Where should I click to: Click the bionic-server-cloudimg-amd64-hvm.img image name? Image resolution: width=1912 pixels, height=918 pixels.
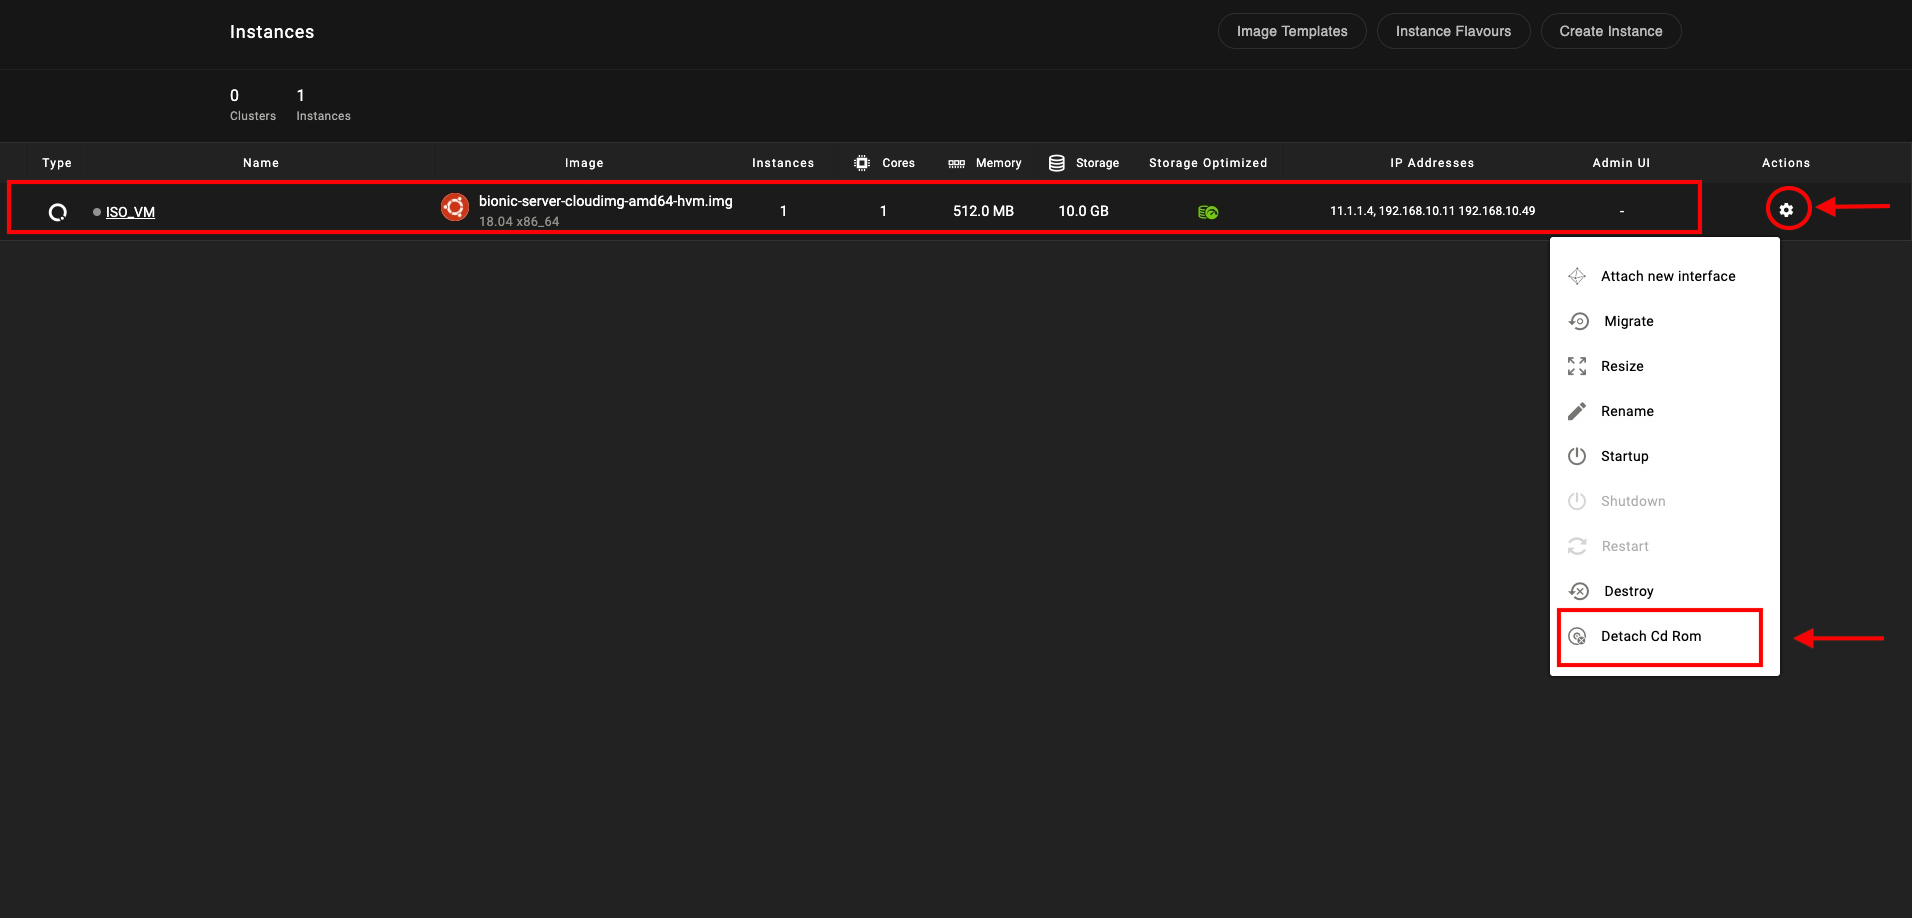pyautogui.click(x=606, y=201)
